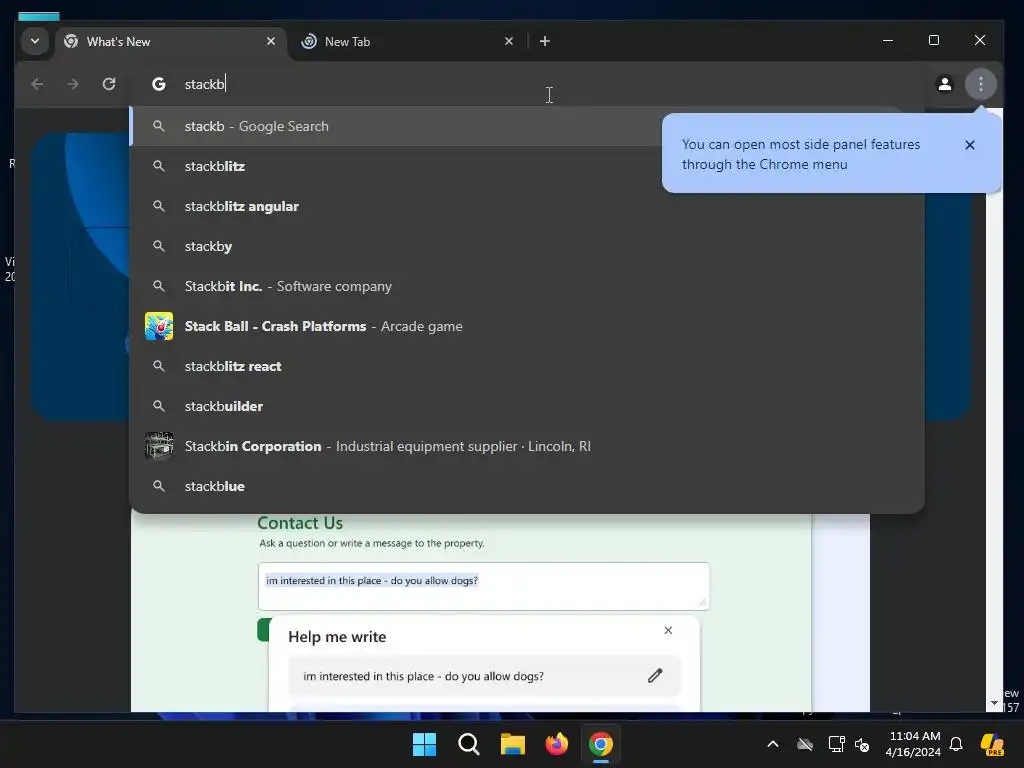Click the OneDrive cloud tray icon
Image resolution: width=1024 pixels, height=768 pixels.
(x=805, y=744)
